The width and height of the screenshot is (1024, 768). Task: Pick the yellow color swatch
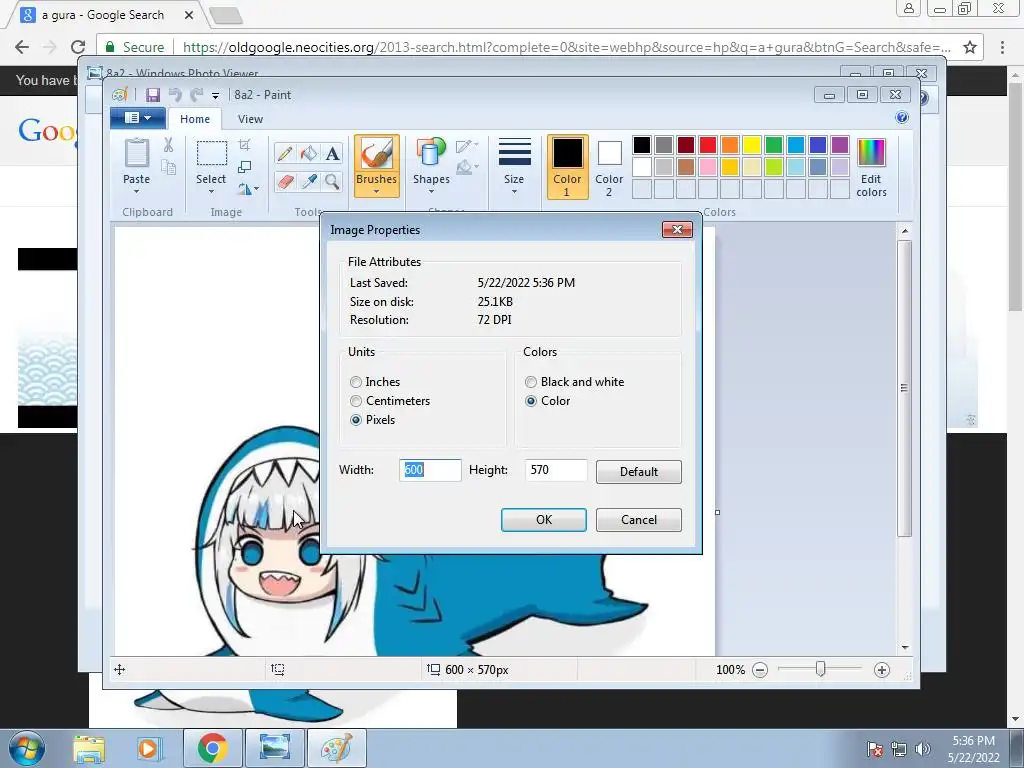(x=752, y=144)
